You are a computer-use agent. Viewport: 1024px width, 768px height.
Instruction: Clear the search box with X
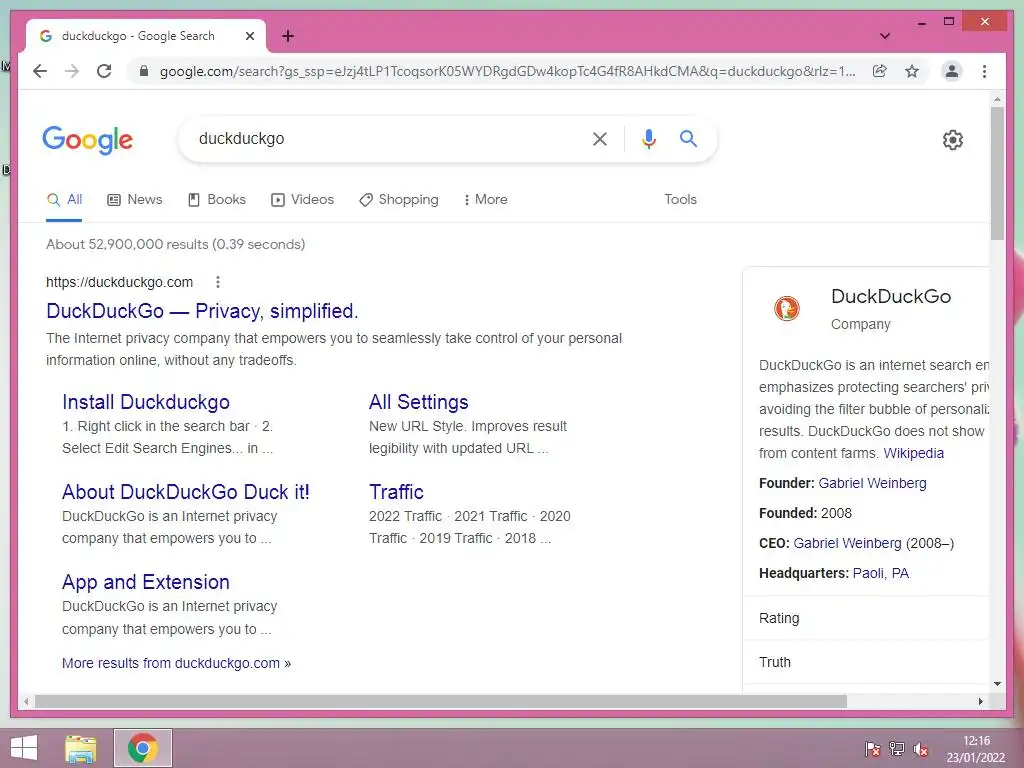(x=600, y=138)
